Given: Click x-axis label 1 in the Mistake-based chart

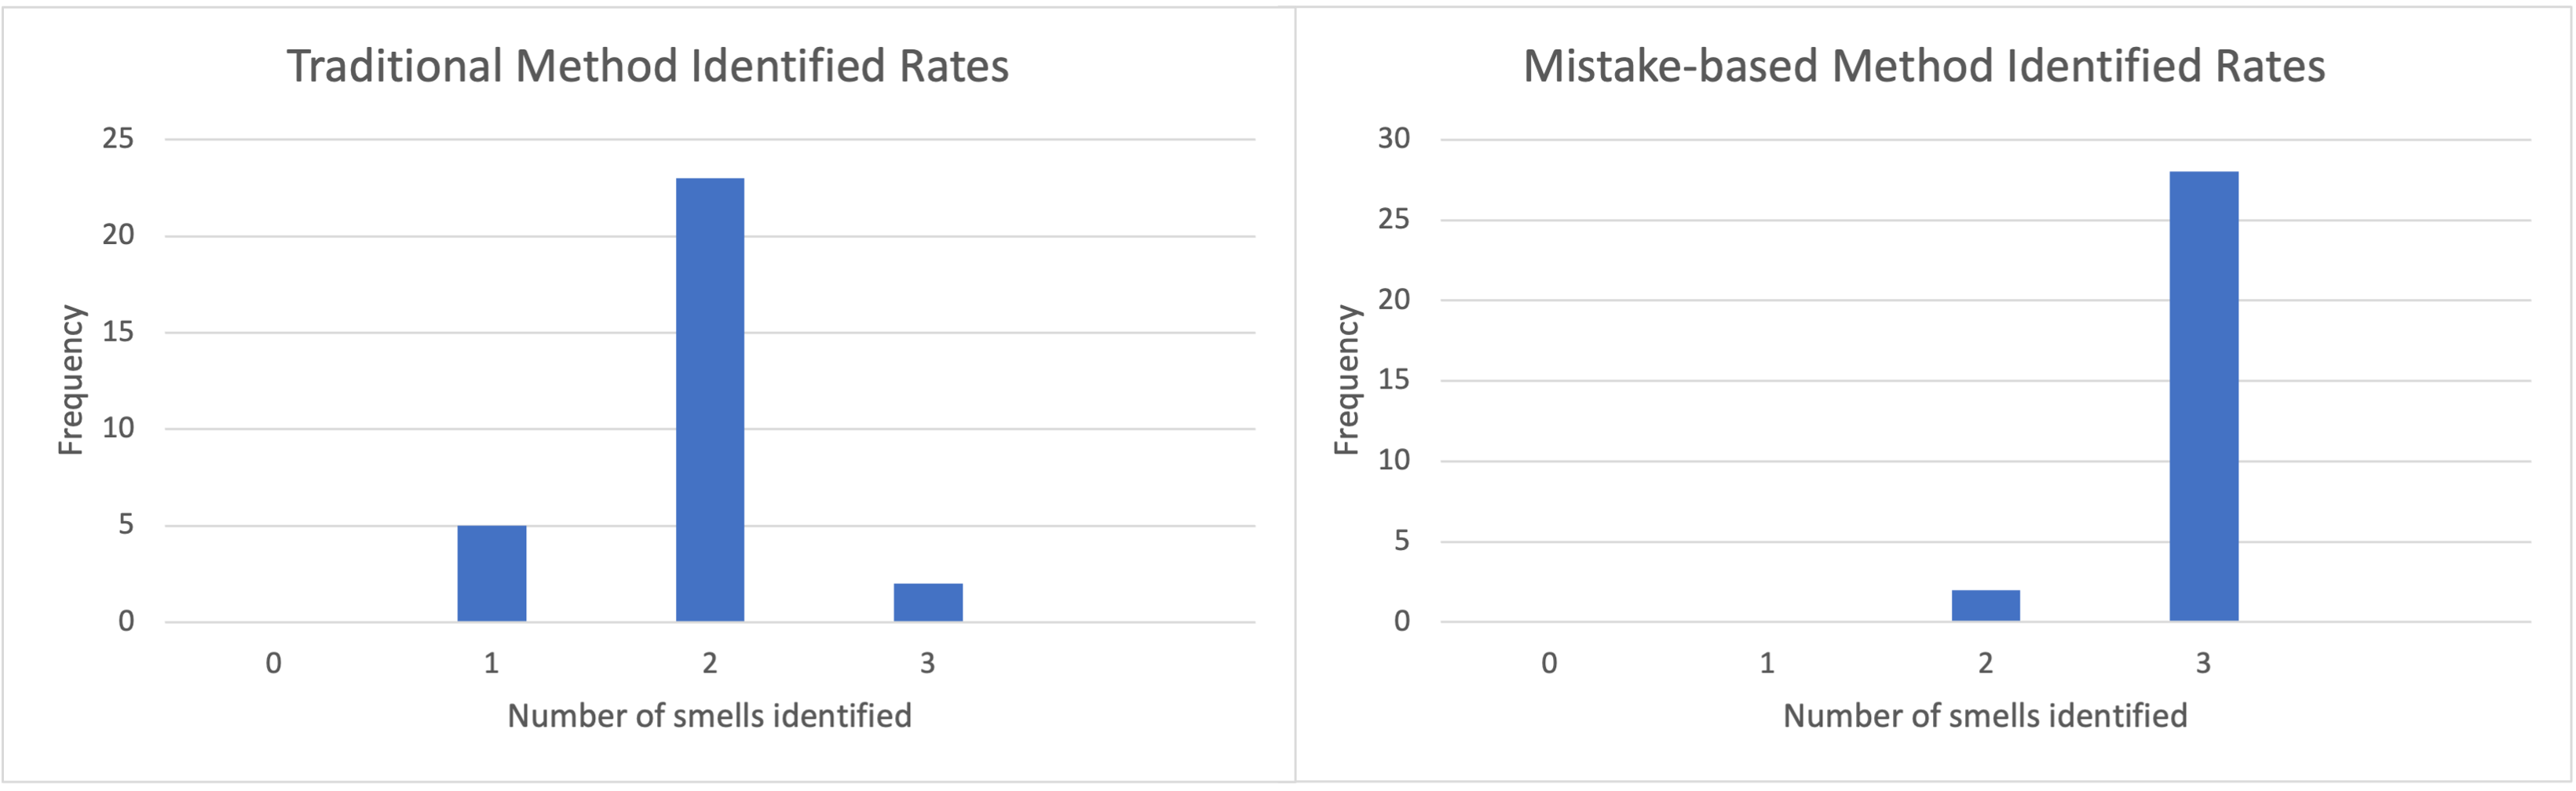Looking at the screenshot, I should (x=1767, y=663).
